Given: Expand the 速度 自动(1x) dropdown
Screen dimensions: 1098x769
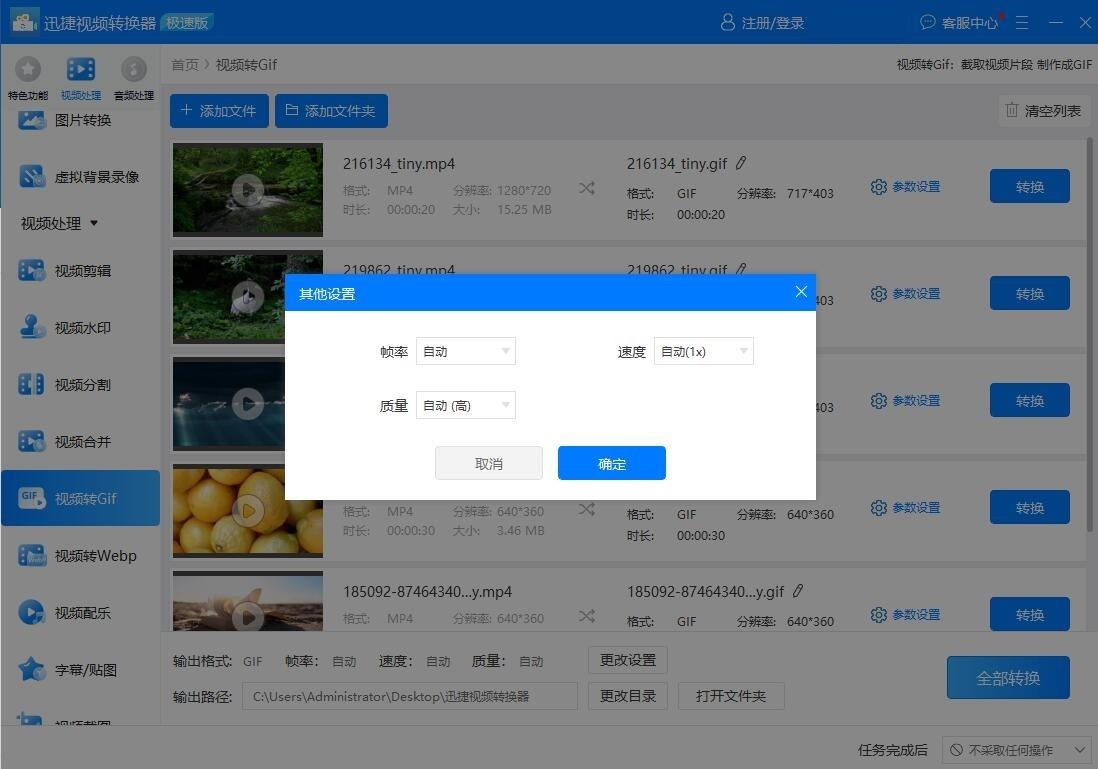Looking at the screenshot, I should pyautogui.click(x=704, y=351).
